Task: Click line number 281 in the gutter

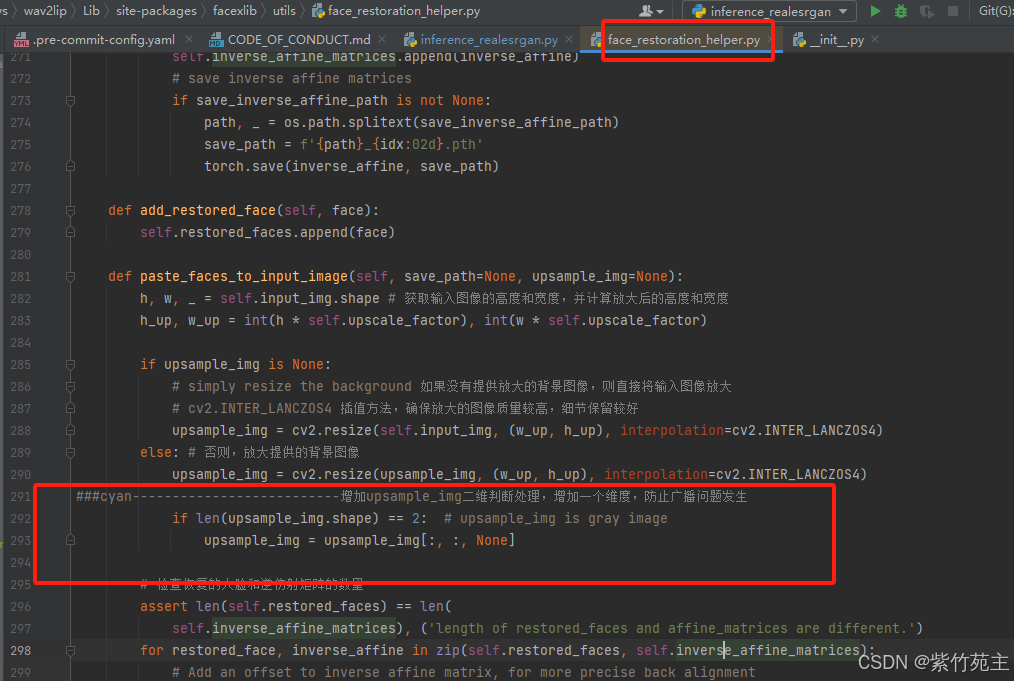Action: coord(21,276)
